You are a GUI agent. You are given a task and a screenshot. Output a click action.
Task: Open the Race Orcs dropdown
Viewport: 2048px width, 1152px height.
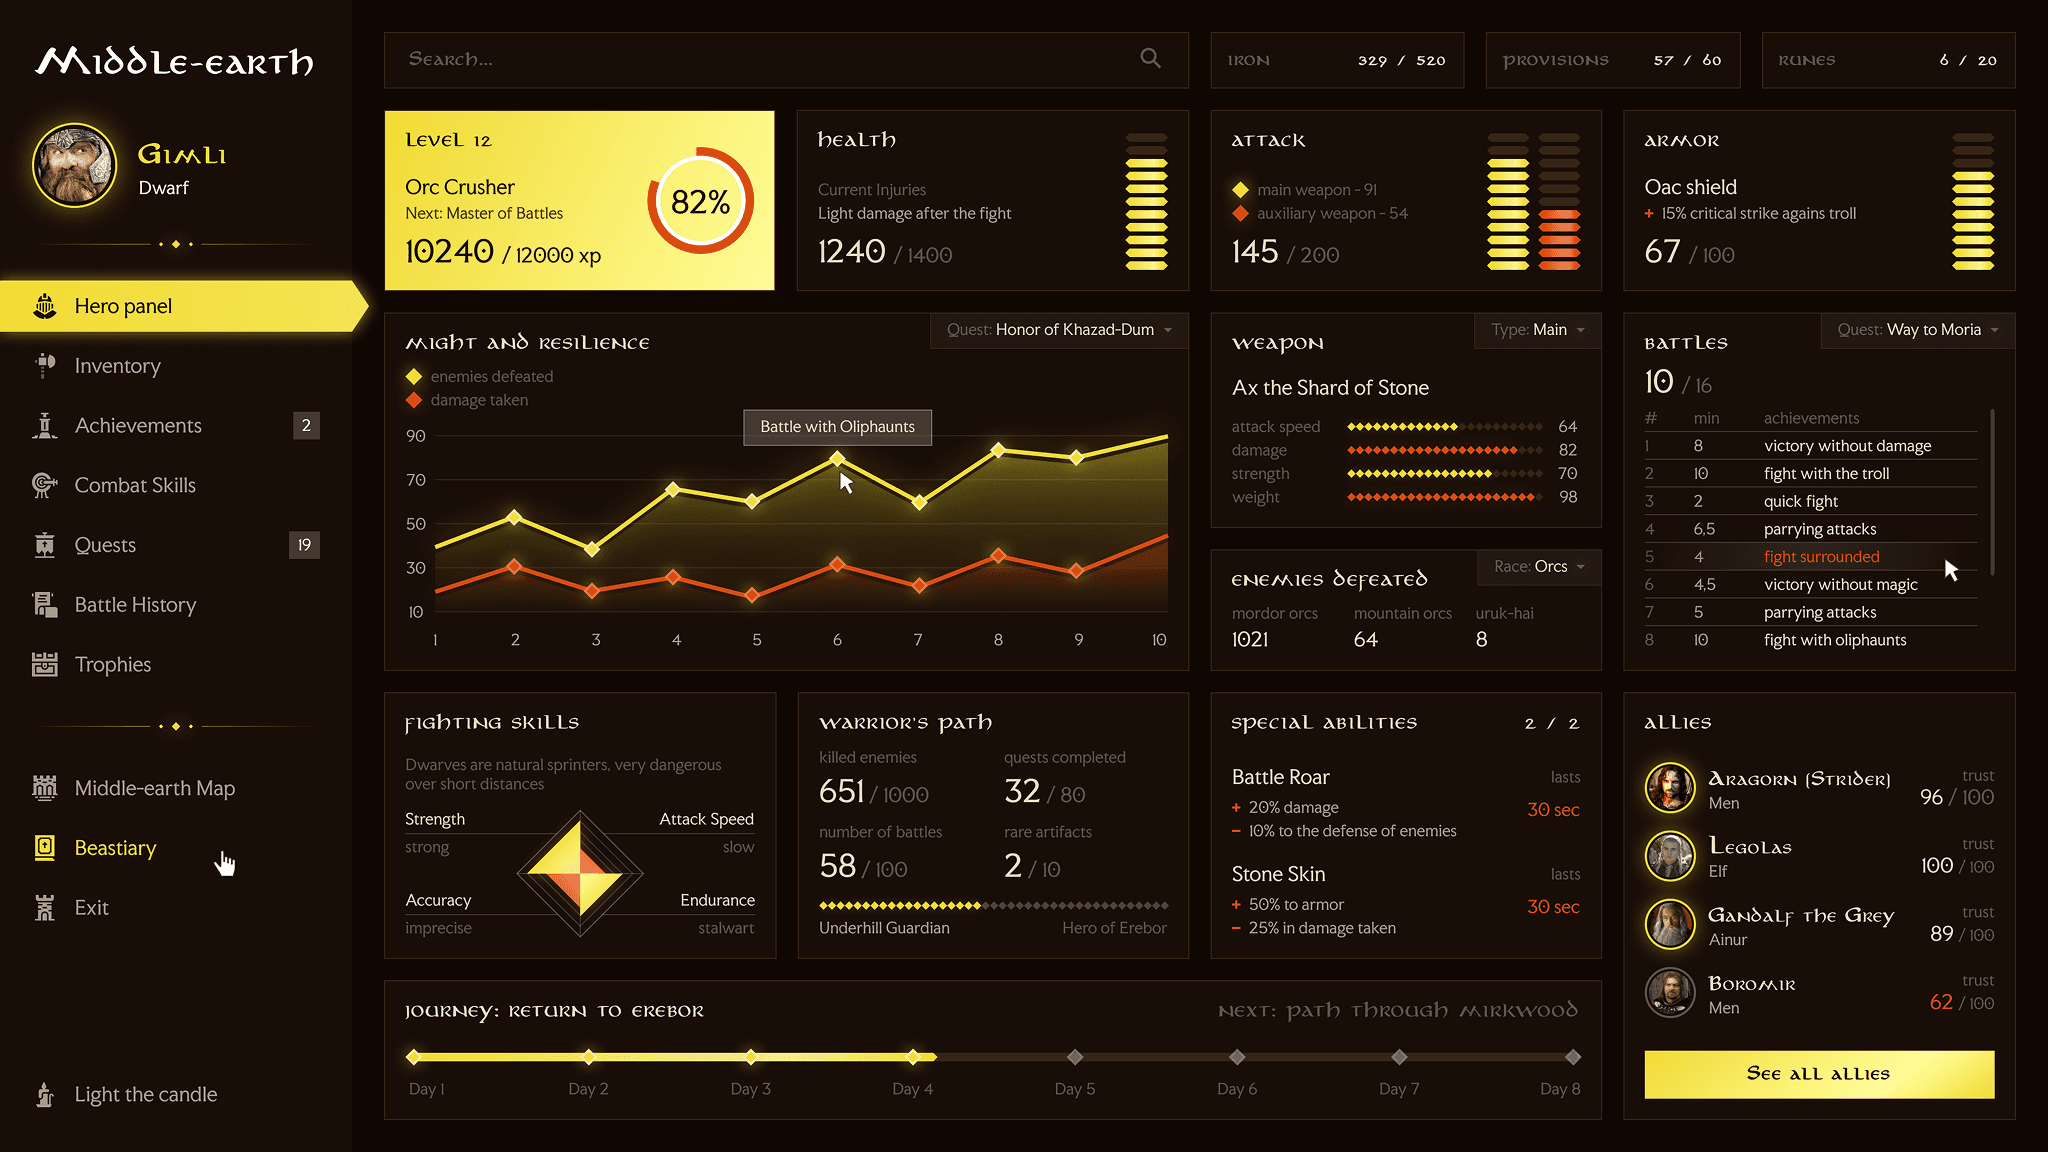point(1540,567)
